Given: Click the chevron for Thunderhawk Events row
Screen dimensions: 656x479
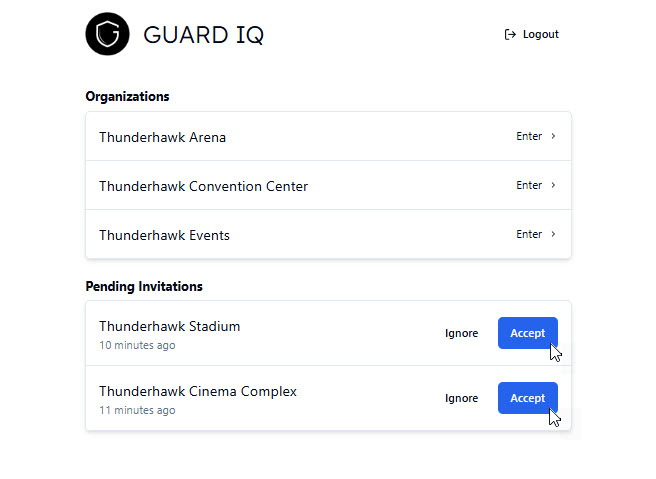Looking at the screenshot, I should pos(553,234).
